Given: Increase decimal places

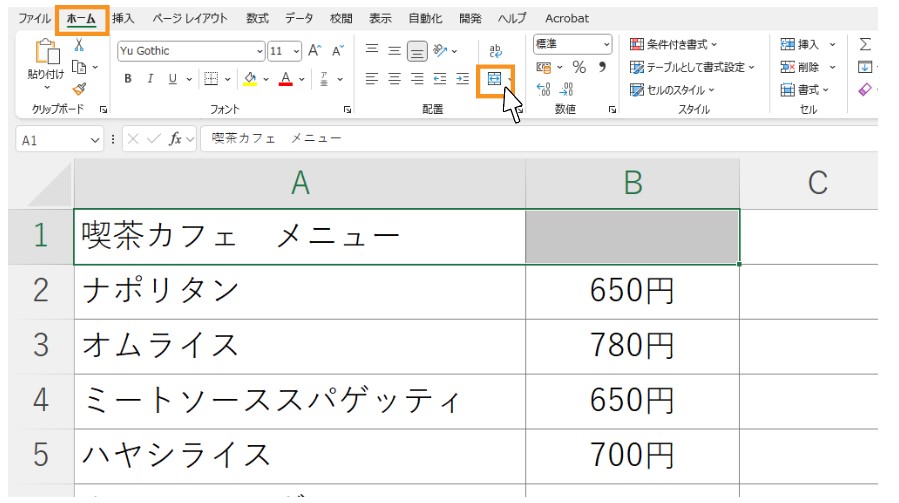Looking at the screenshot, I should [543, 89].
